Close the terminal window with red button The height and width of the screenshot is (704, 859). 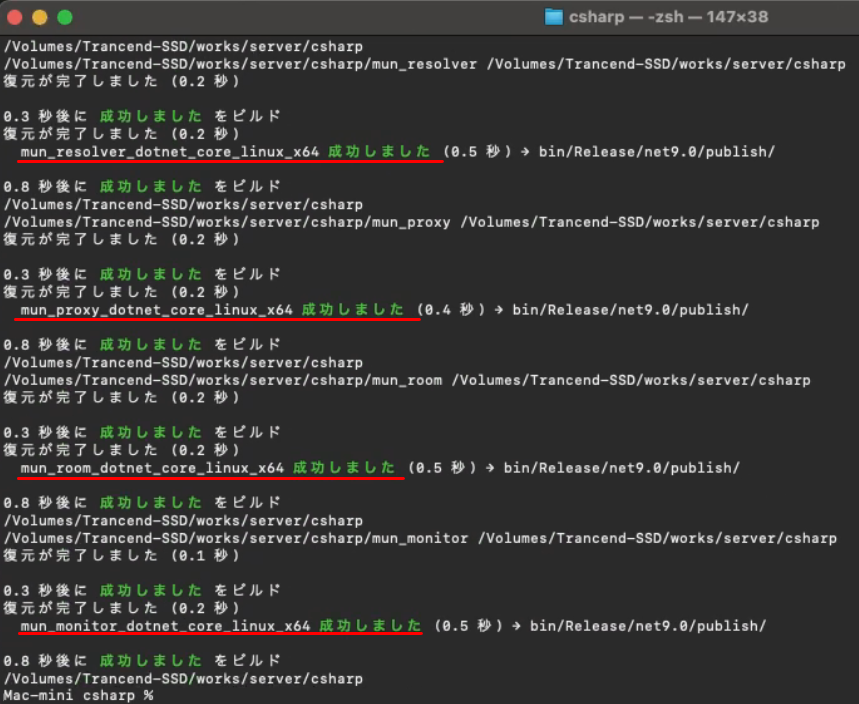(17, 17)
